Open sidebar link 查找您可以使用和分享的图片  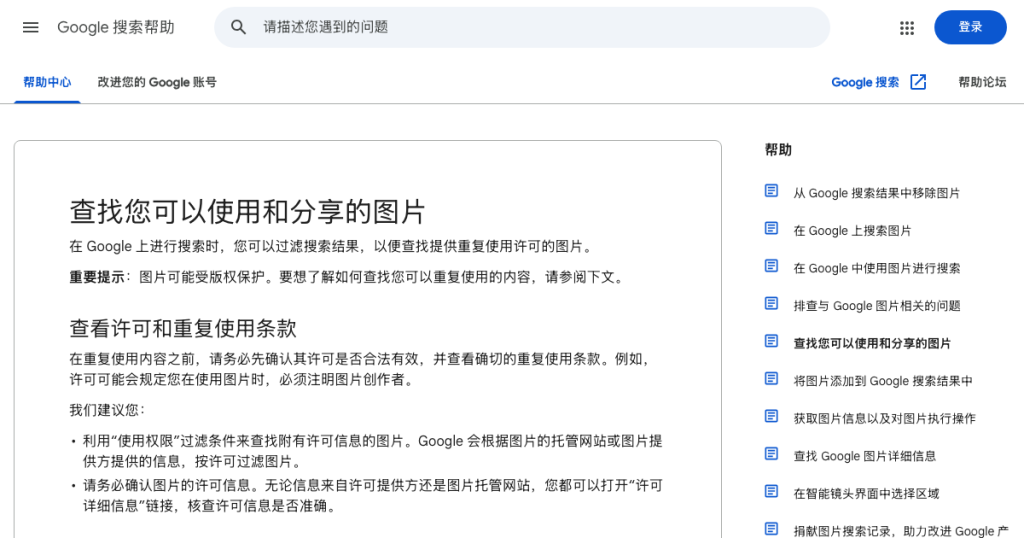pos(872,343)
